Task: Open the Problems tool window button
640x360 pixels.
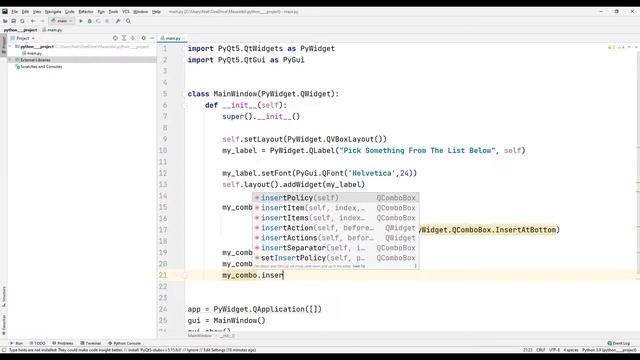Action: coord(63,343)
